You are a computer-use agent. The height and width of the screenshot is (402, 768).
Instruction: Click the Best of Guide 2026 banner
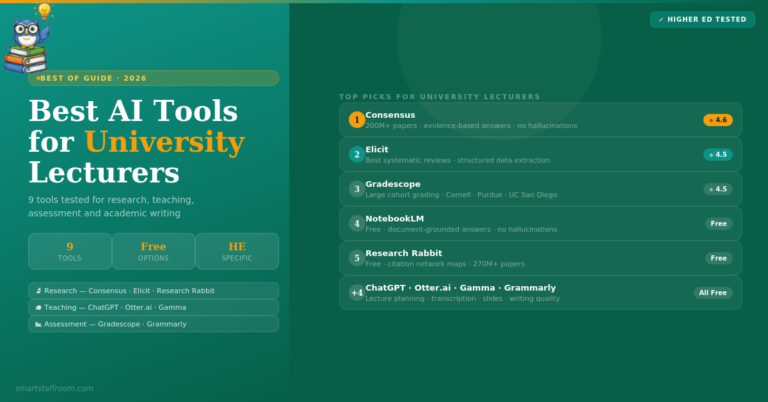coord(153,78)
